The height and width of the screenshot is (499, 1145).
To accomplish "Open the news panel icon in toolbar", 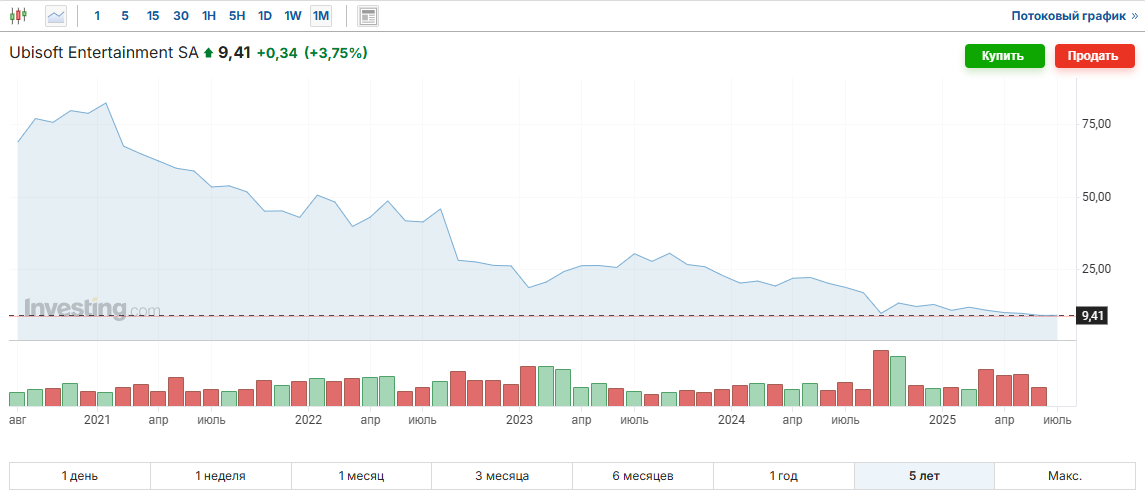I will [368, 15].
